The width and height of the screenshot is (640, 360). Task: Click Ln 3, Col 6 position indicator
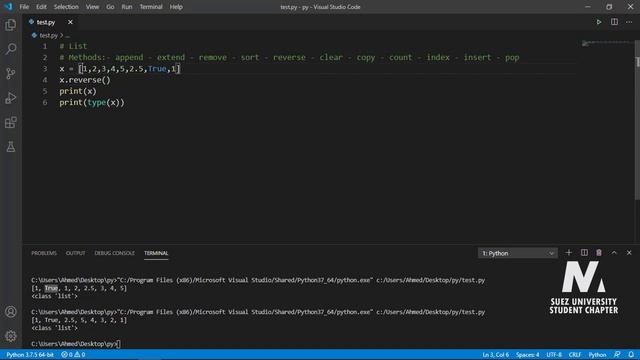496,354
